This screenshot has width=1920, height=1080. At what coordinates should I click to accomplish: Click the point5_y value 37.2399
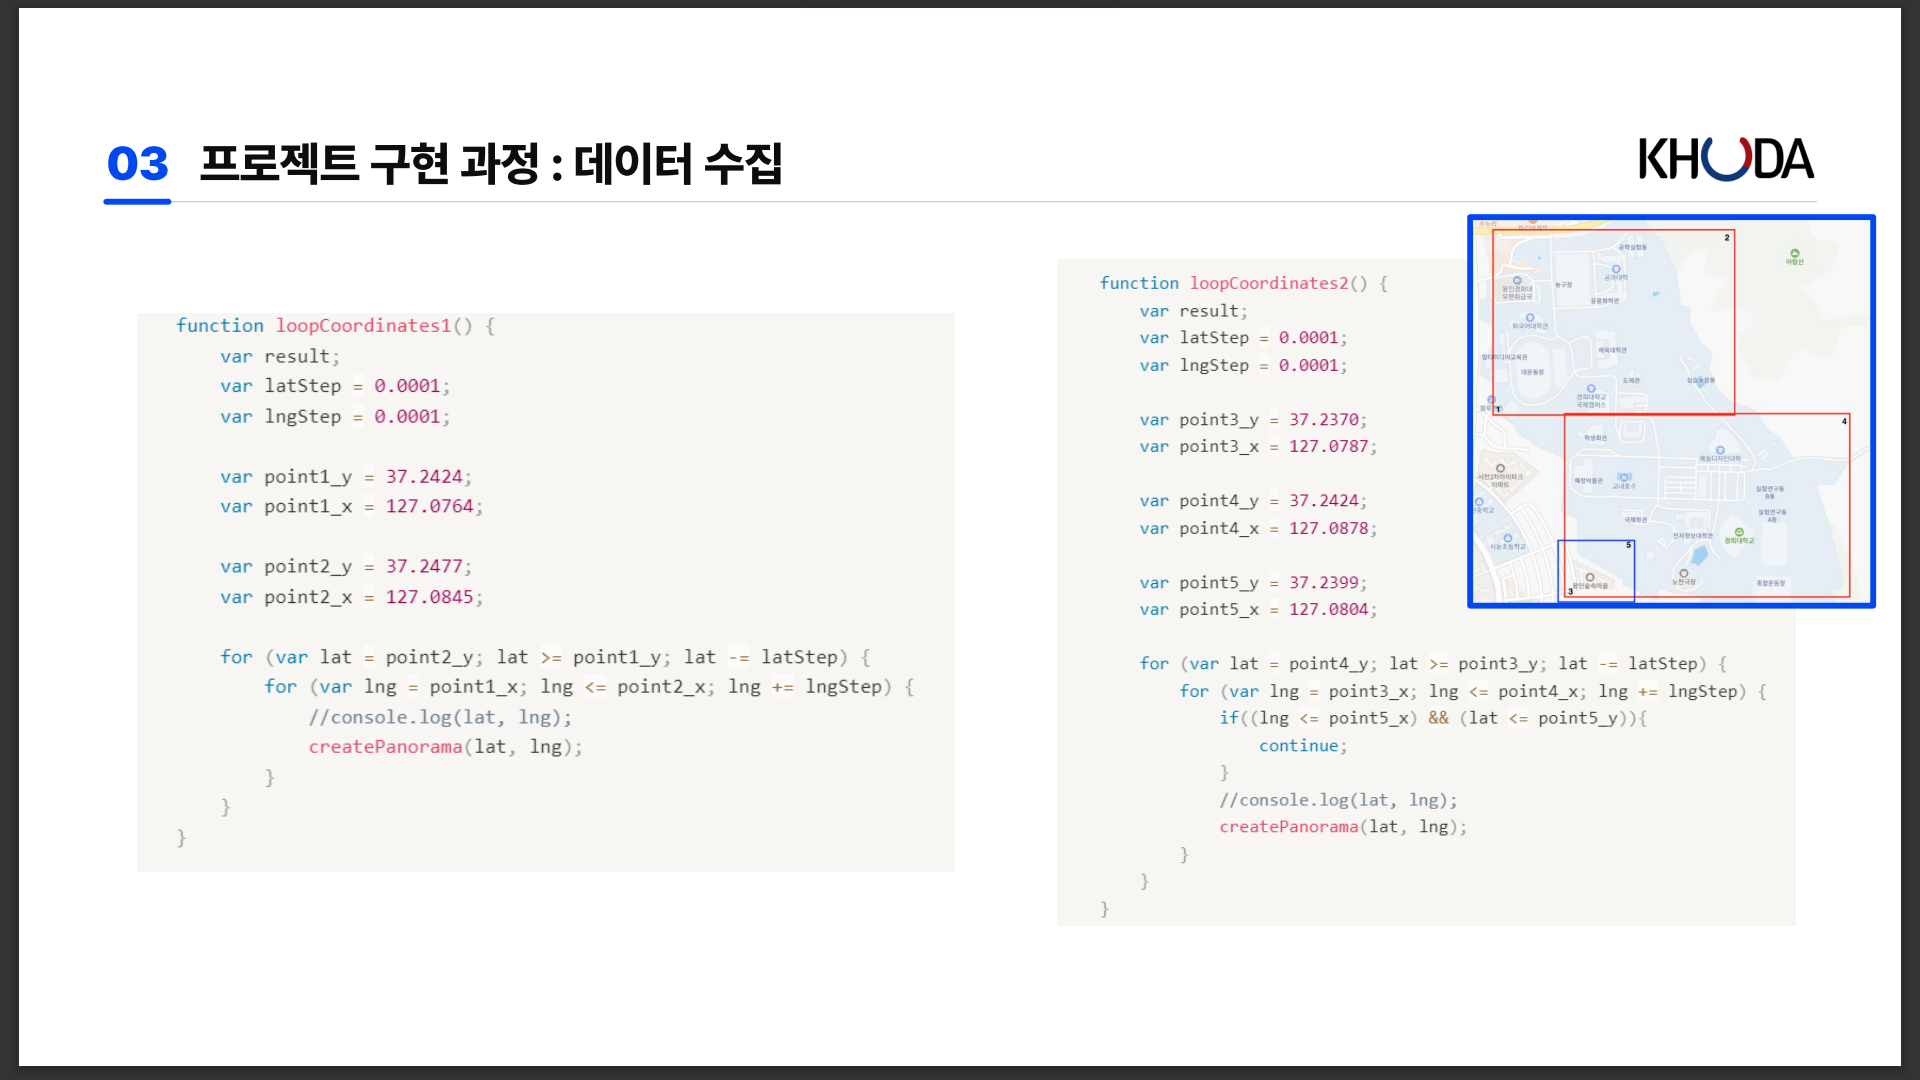point(1323,583)
